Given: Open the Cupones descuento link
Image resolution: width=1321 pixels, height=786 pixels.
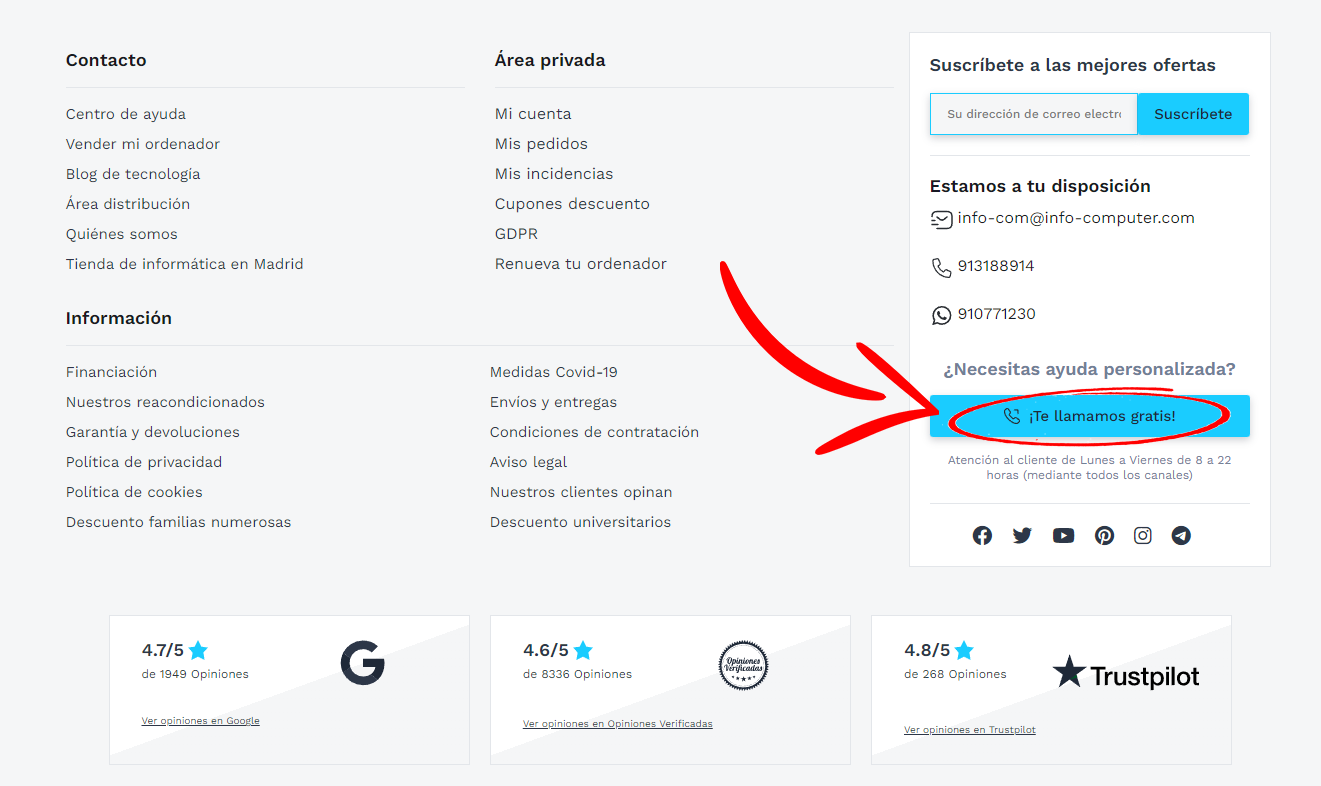Looking at the screenshot, I should pos(572,204).
